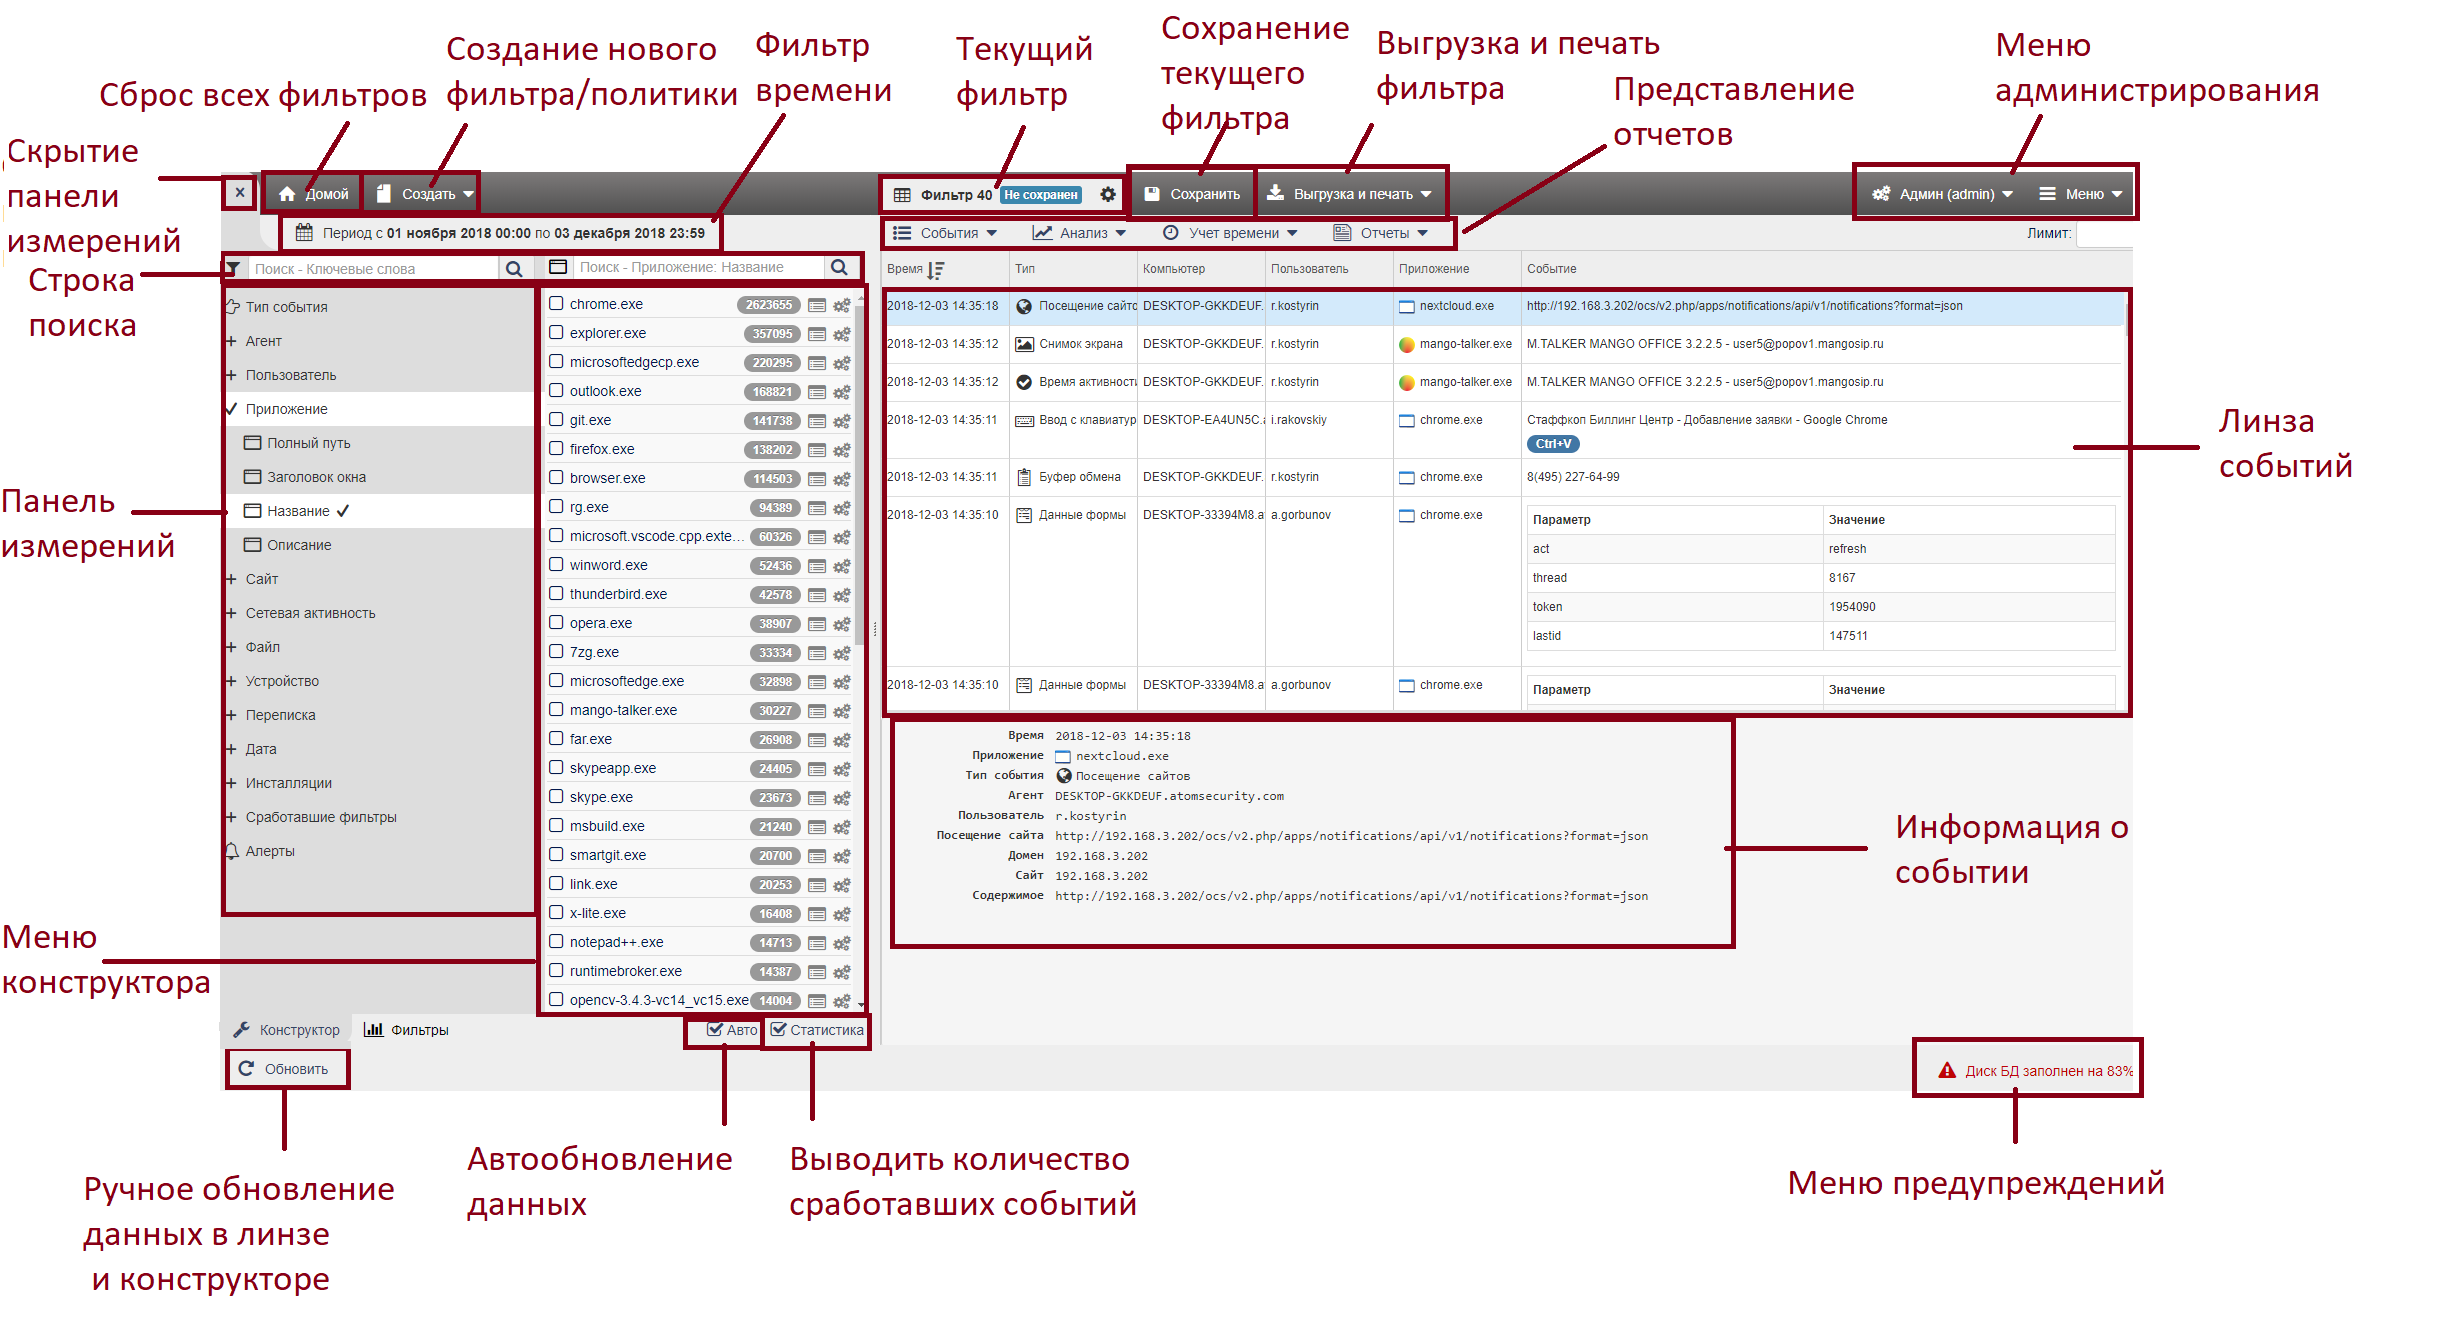The image size is (2448, 1328).
Task: Expand the Устройство tree node
Action: pyautogui.click(x=230, y=681)
